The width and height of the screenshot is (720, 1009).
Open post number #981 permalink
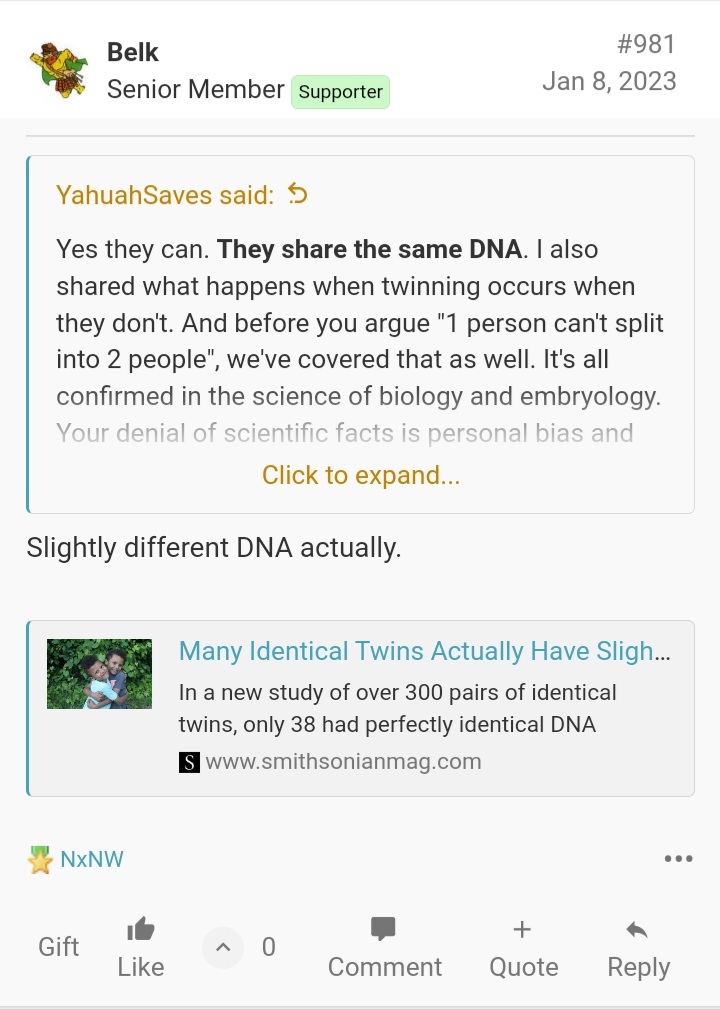click(x=645, y=44)
